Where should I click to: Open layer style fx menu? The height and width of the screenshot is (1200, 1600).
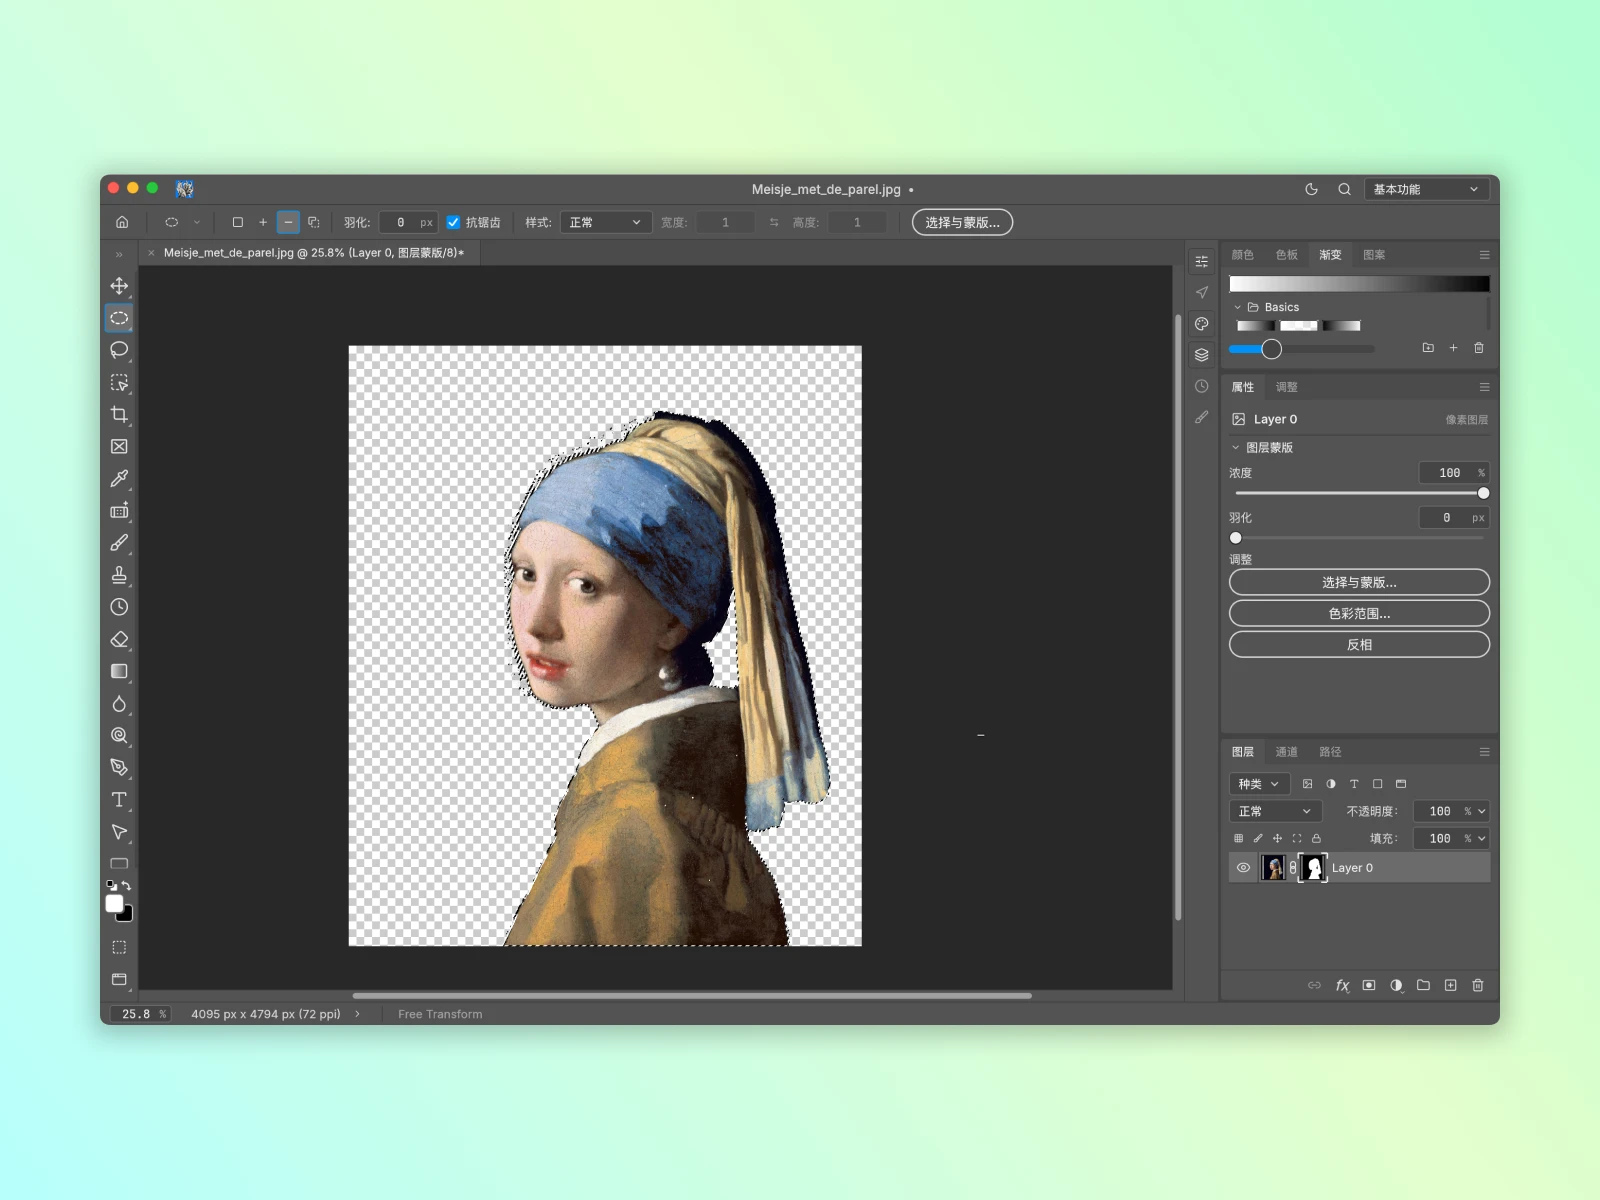point(1342,986)
